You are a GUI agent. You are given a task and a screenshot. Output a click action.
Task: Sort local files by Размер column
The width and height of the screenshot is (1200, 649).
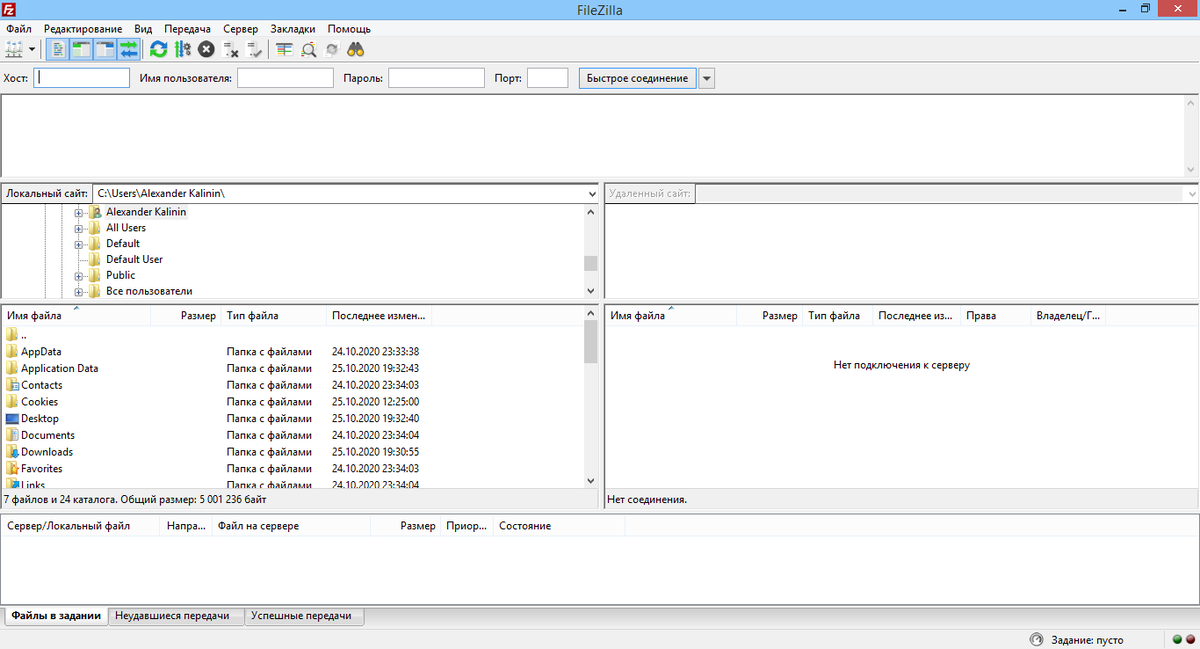[186, 316]
